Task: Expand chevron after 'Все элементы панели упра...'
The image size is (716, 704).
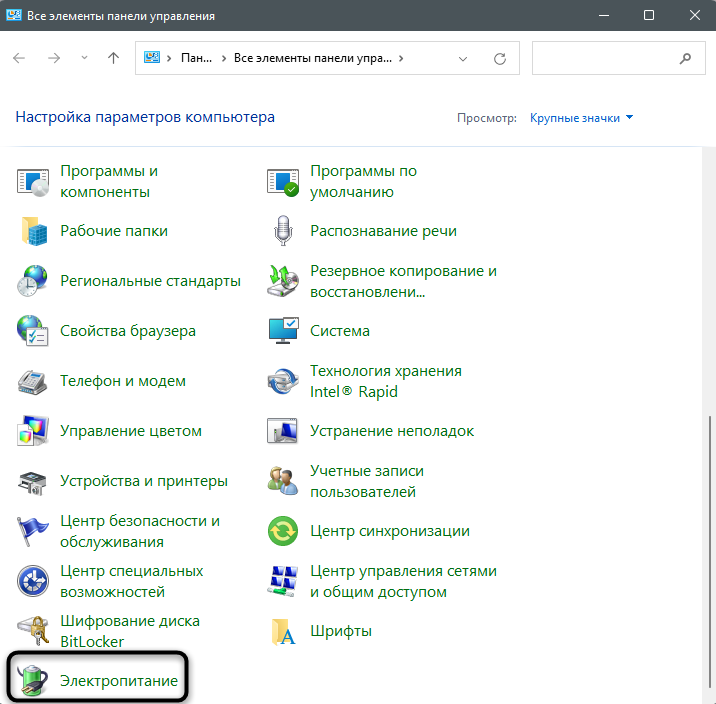Action: tap(401, 58)
